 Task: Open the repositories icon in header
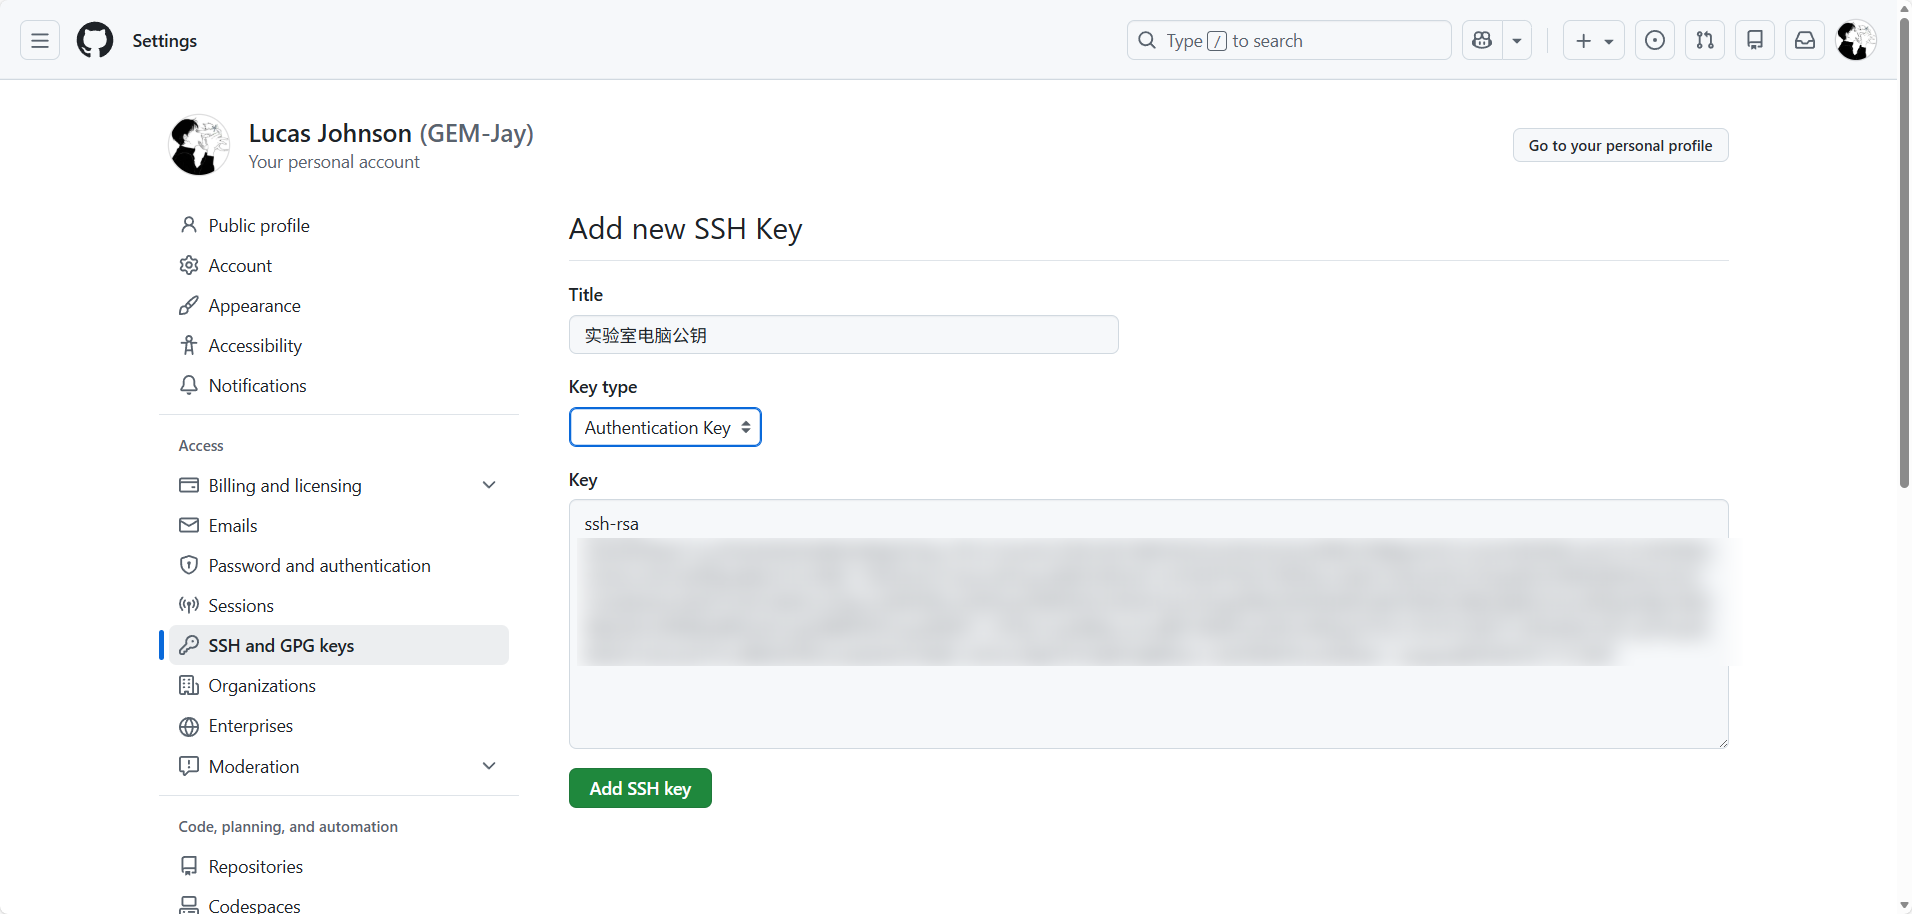pyautogui.click(x=1755, y=40)
